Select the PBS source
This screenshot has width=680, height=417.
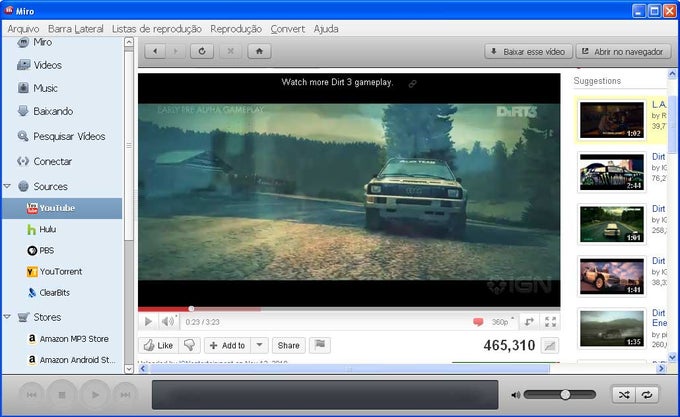40,251
